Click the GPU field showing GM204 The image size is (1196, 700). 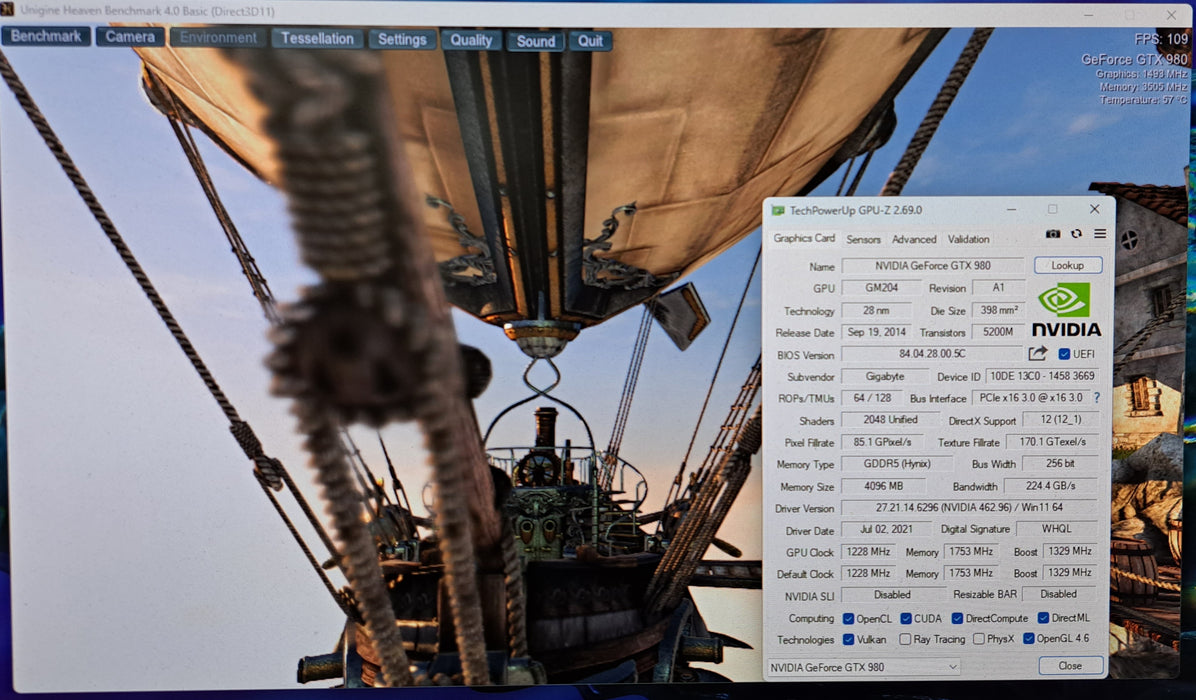point(881,288)
